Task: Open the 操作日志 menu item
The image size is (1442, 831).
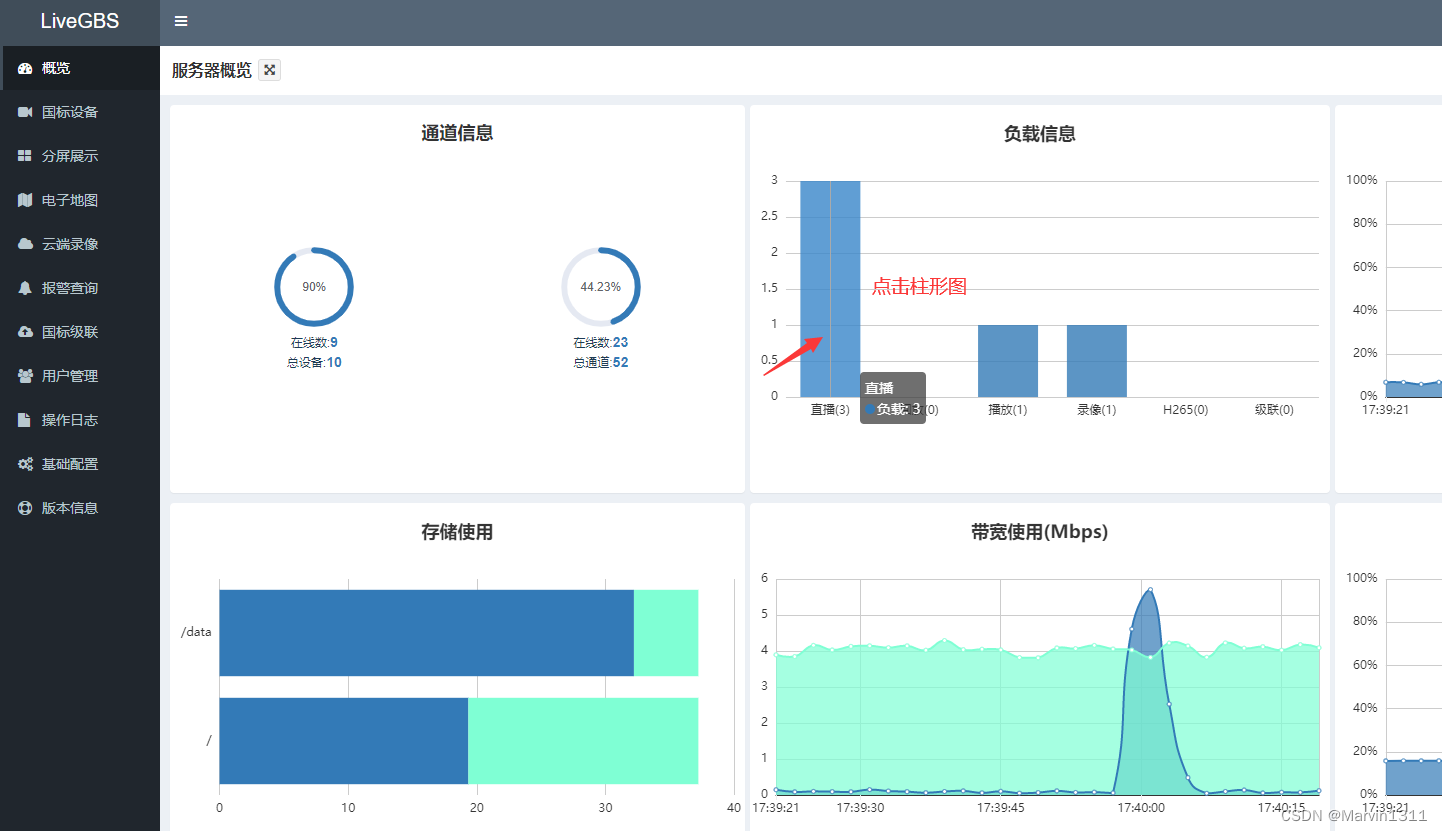Action: click(x=80, y=420)
